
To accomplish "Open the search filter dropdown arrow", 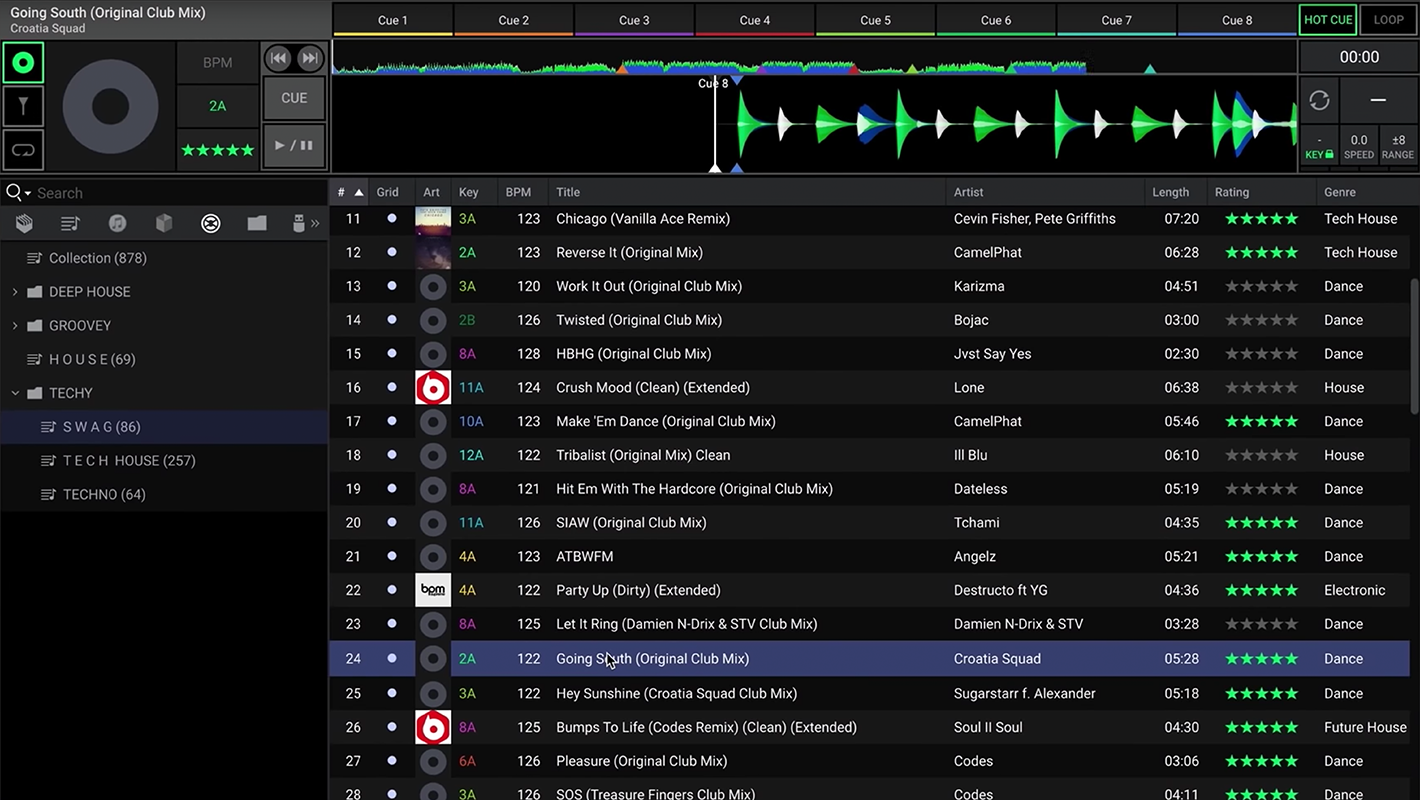I will (28, 194).
